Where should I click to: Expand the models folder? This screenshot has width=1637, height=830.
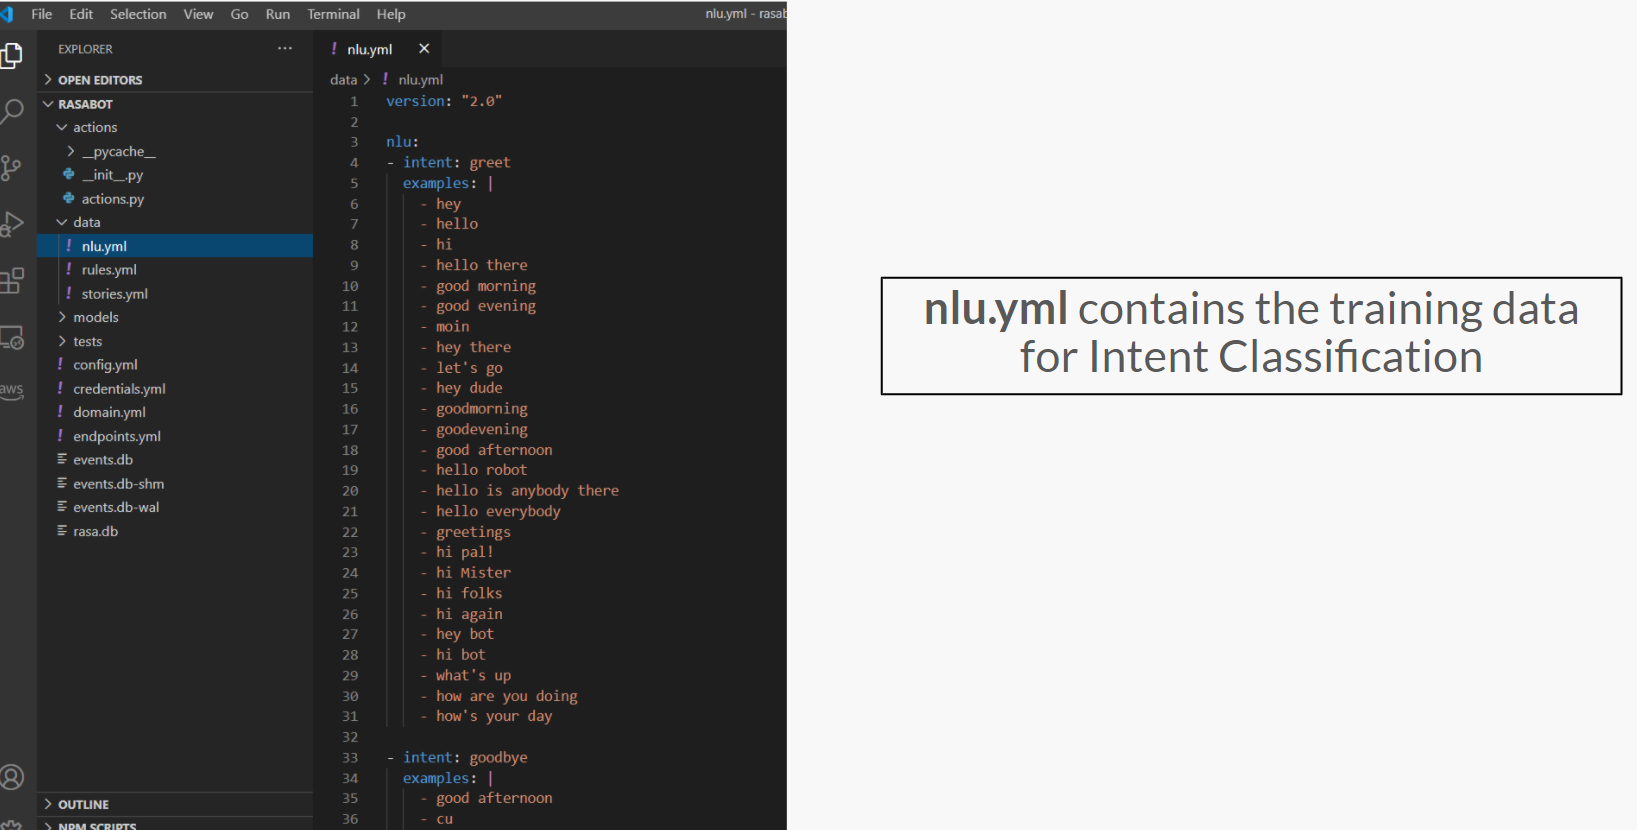click(x=175, y=317)
